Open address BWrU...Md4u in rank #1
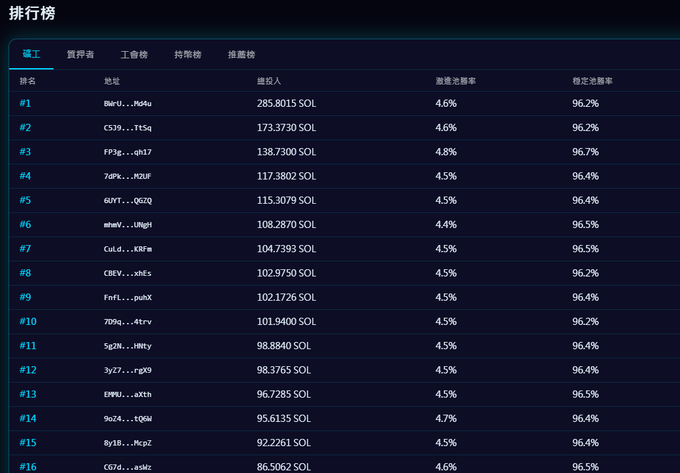 (128, 104)
